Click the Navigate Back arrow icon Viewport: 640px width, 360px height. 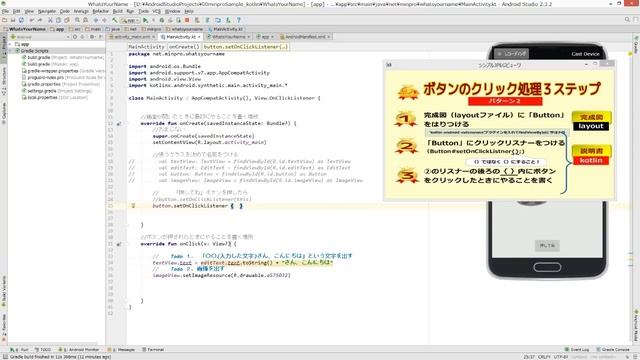[x=96, y=20]
